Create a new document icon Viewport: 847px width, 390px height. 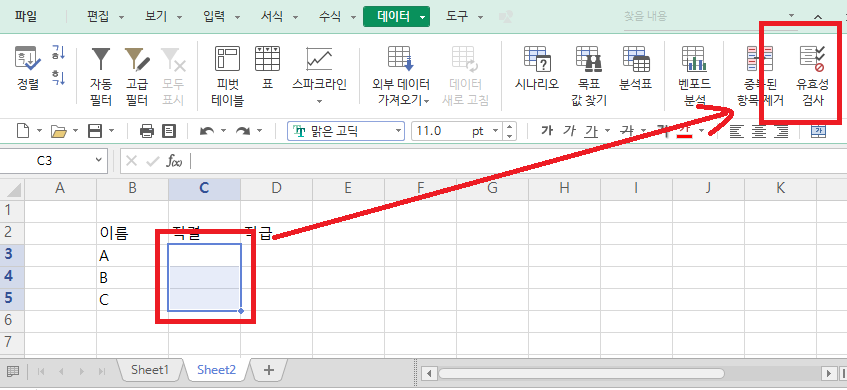point(23,131)
